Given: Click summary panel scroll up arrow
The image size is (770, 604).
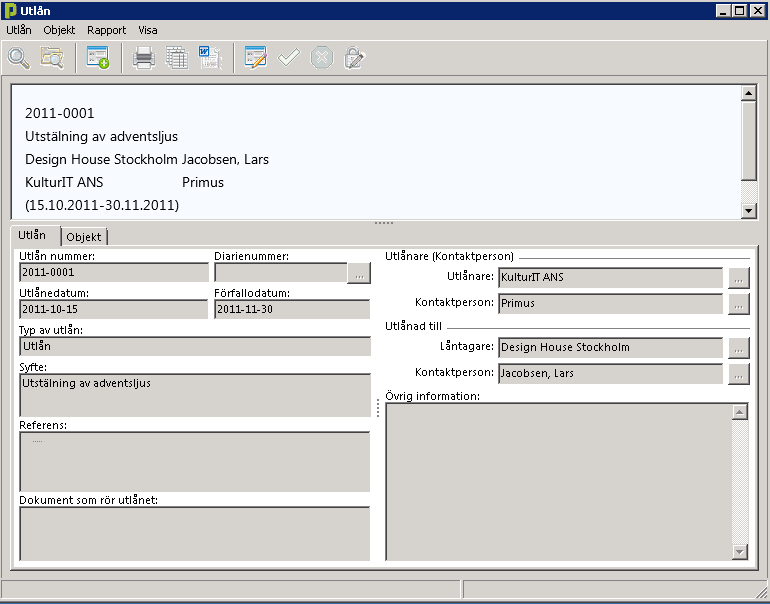Looking at the screenshot, I should pyautogui.click(x=748, y=93).
